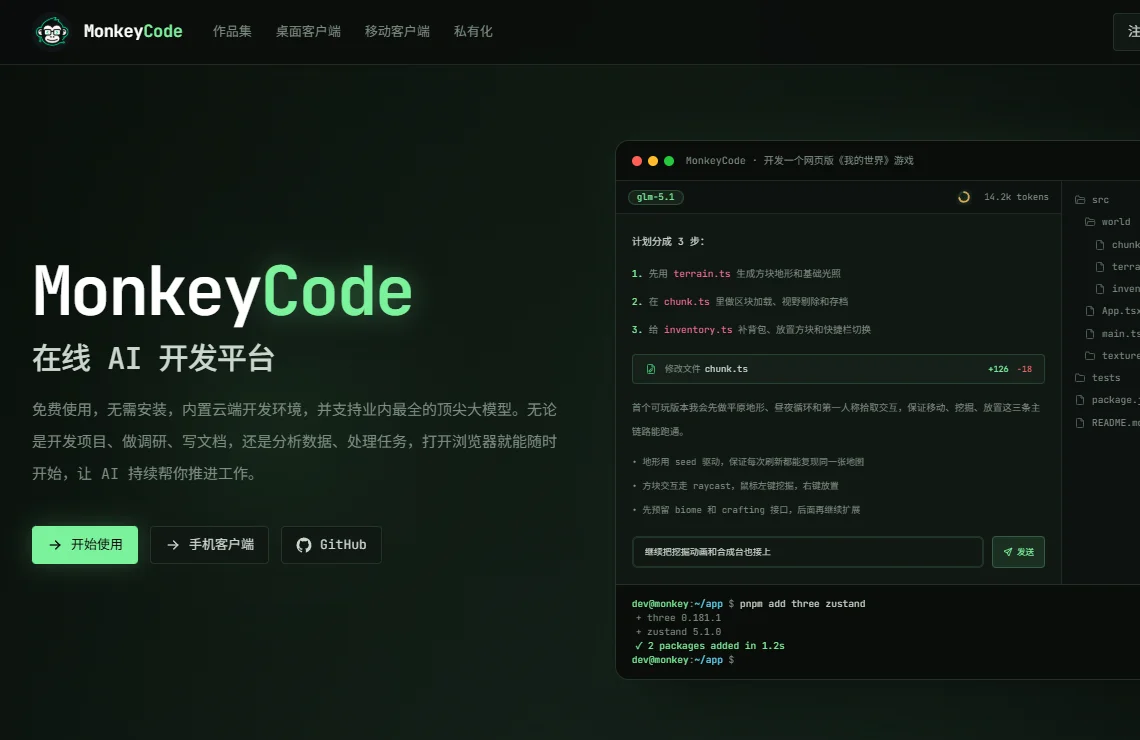
Task: Open the 移动客户端 nav item
Action: click(x=397, y=31)
